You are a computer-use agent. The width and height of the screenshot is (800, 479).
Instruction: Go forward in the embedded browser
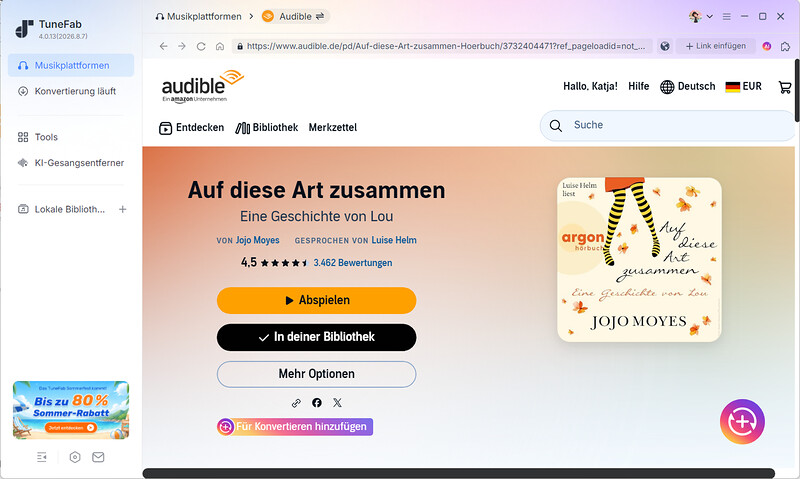coord(182,46)
